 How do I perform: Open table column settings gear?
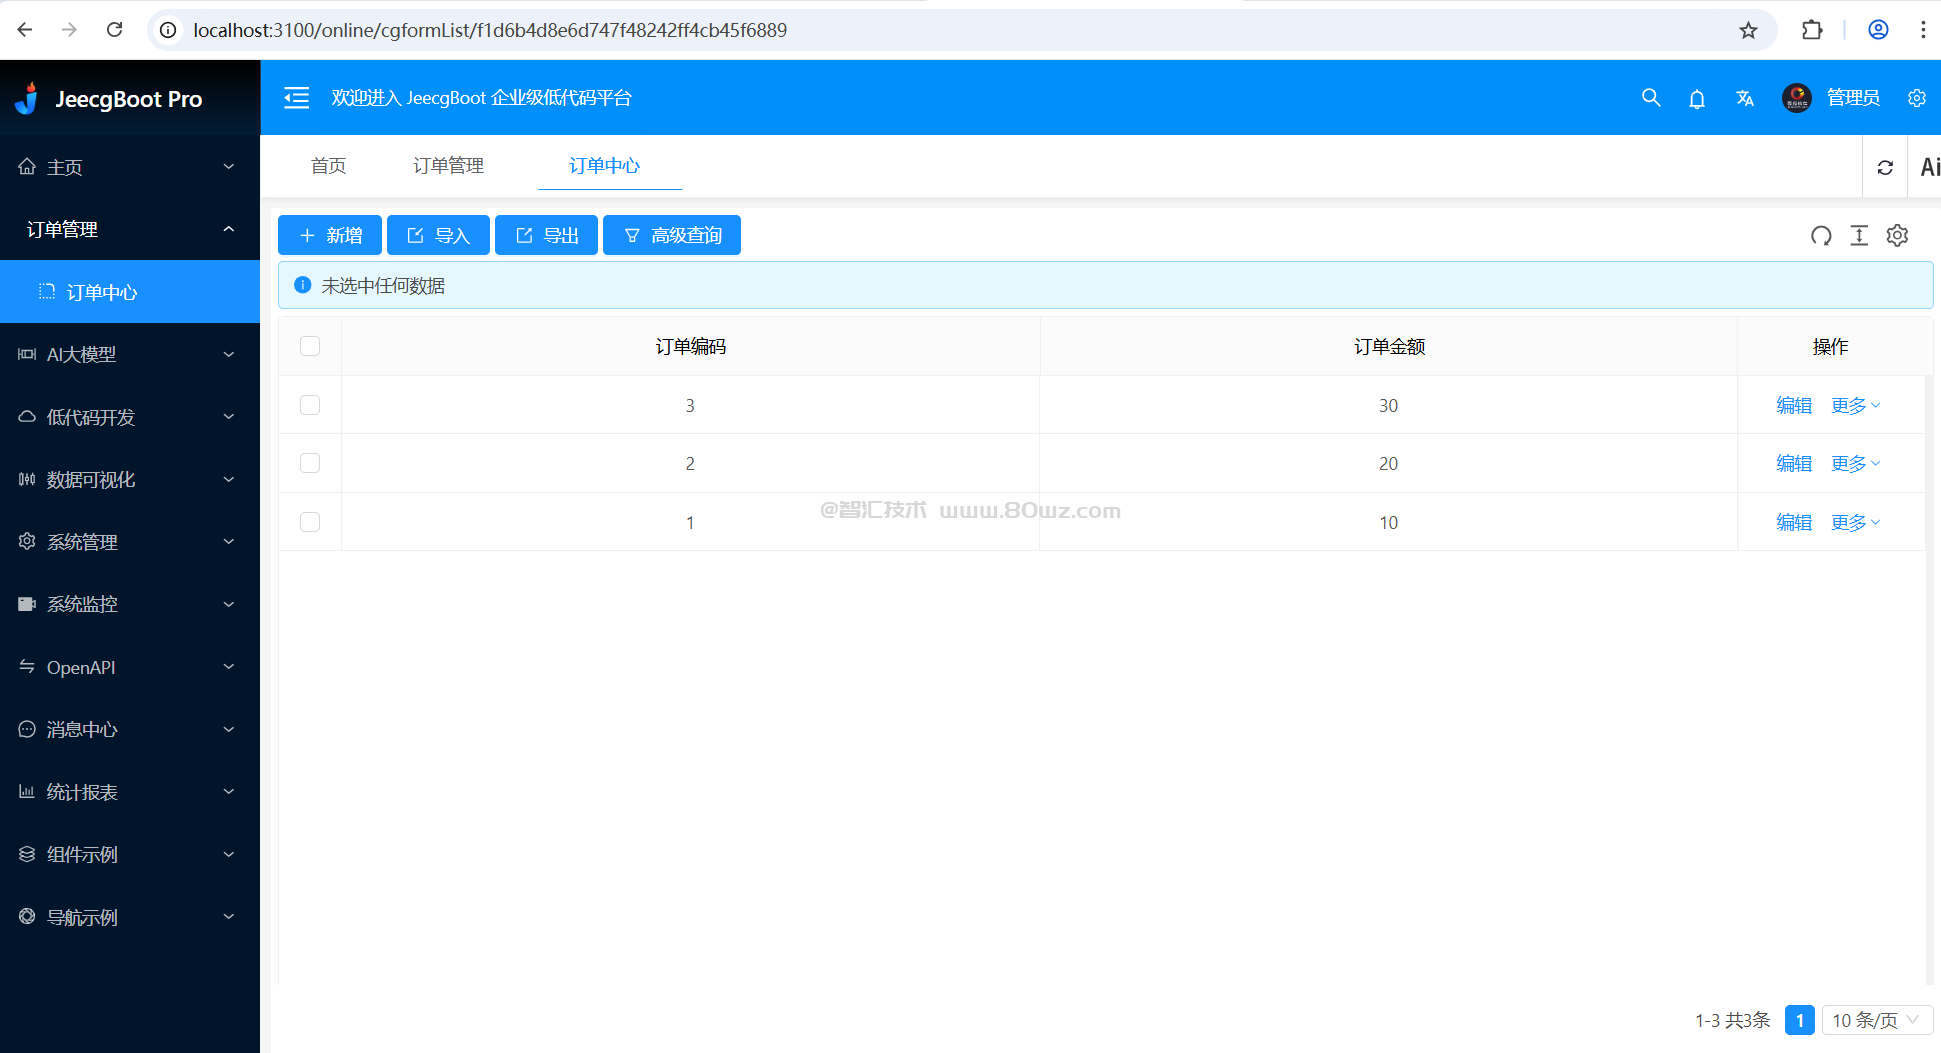point(1897,235)
